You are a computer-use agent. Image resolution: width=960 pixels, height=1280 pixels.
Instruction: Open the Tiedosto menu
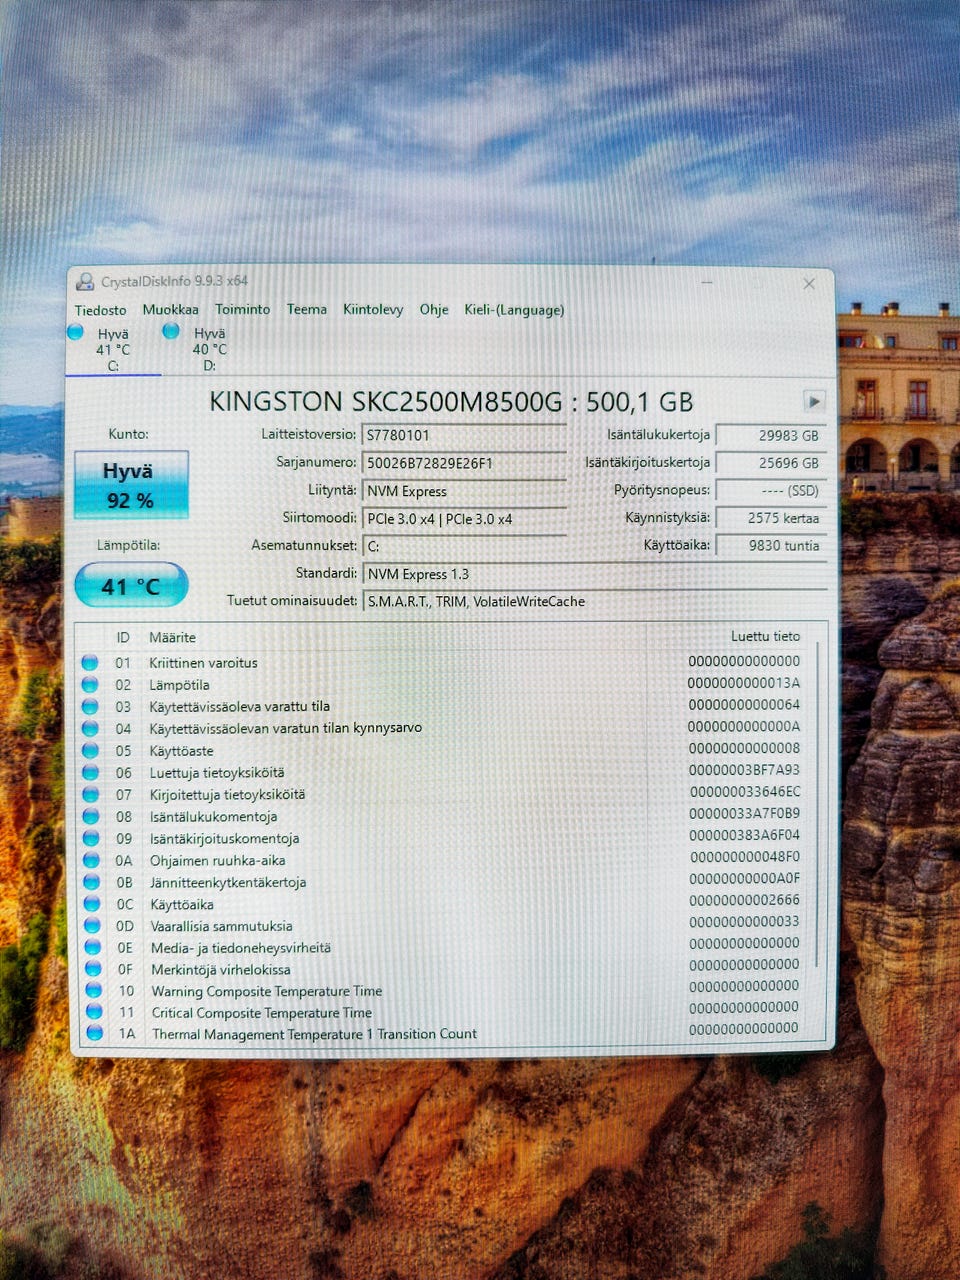100,310
